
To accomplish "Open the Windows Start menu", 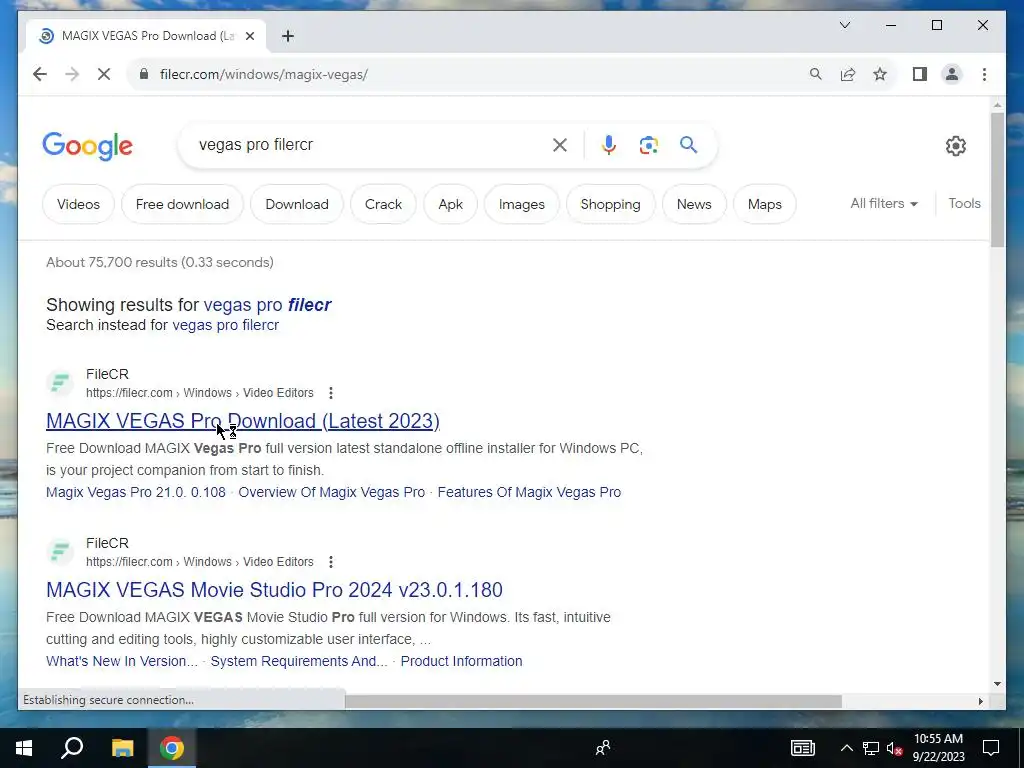I will 24,748.
